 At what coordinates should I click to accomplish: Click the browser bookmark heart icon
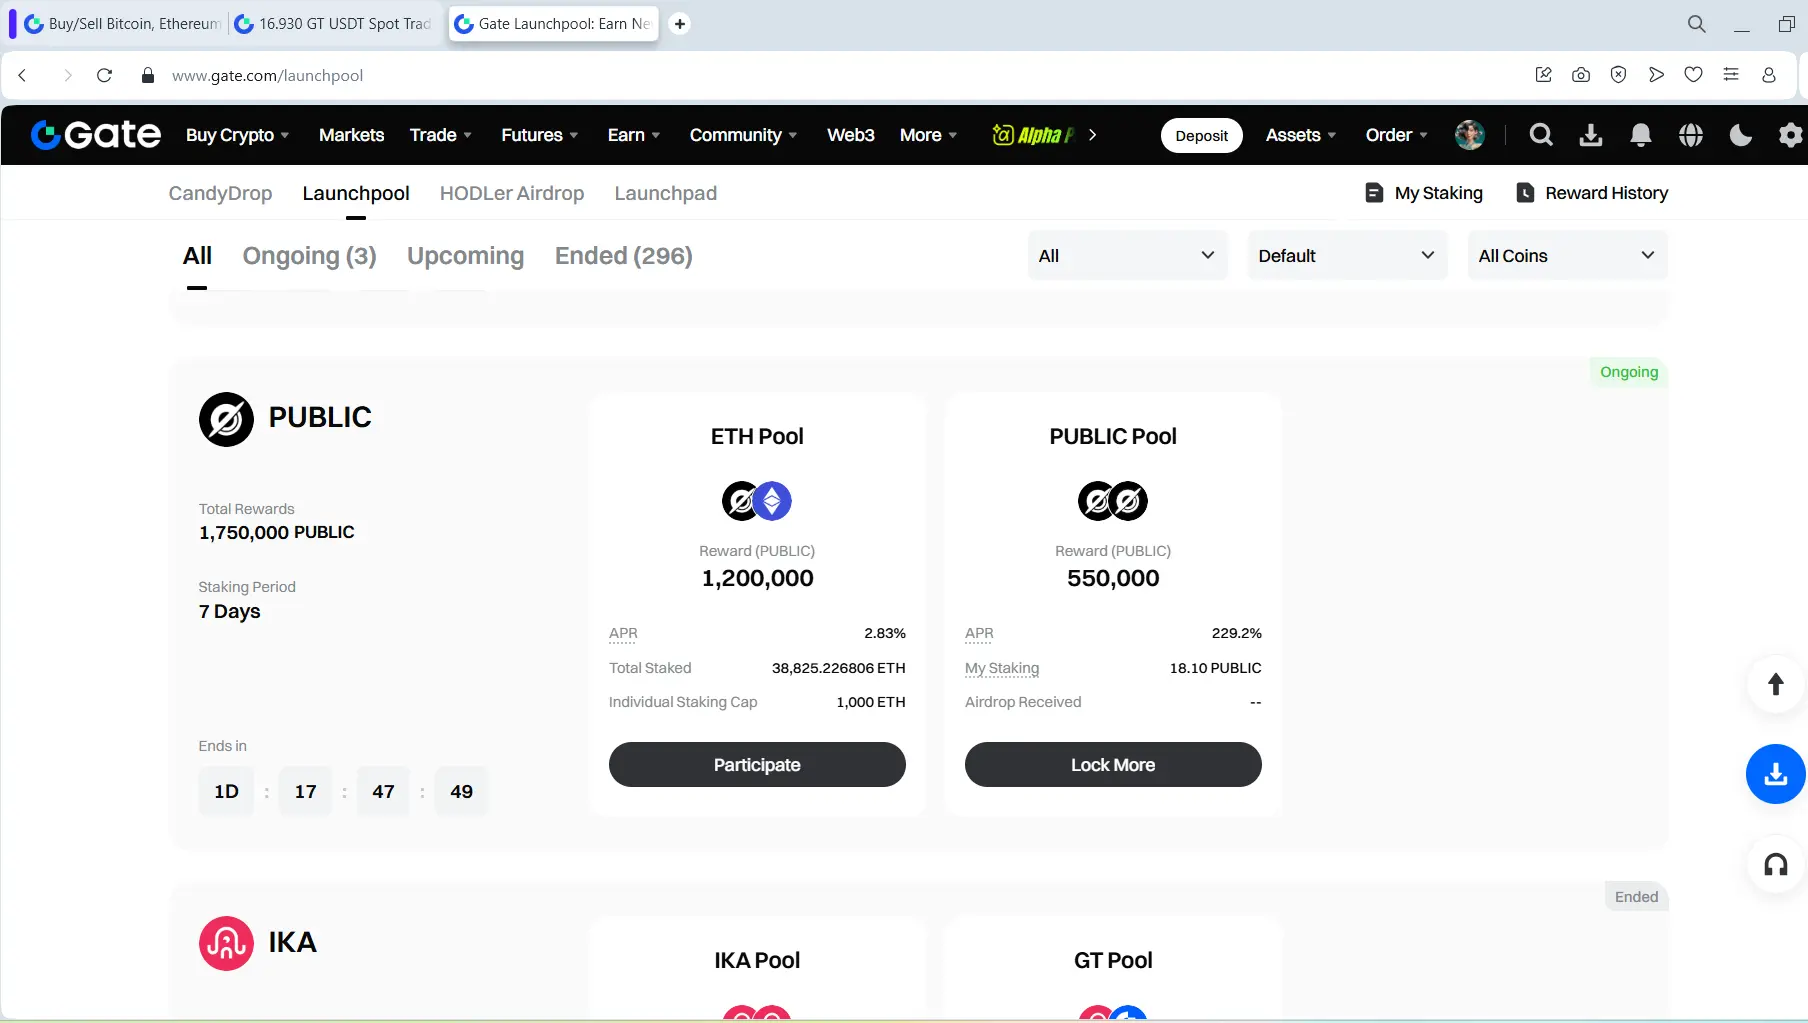point(1693,75)
